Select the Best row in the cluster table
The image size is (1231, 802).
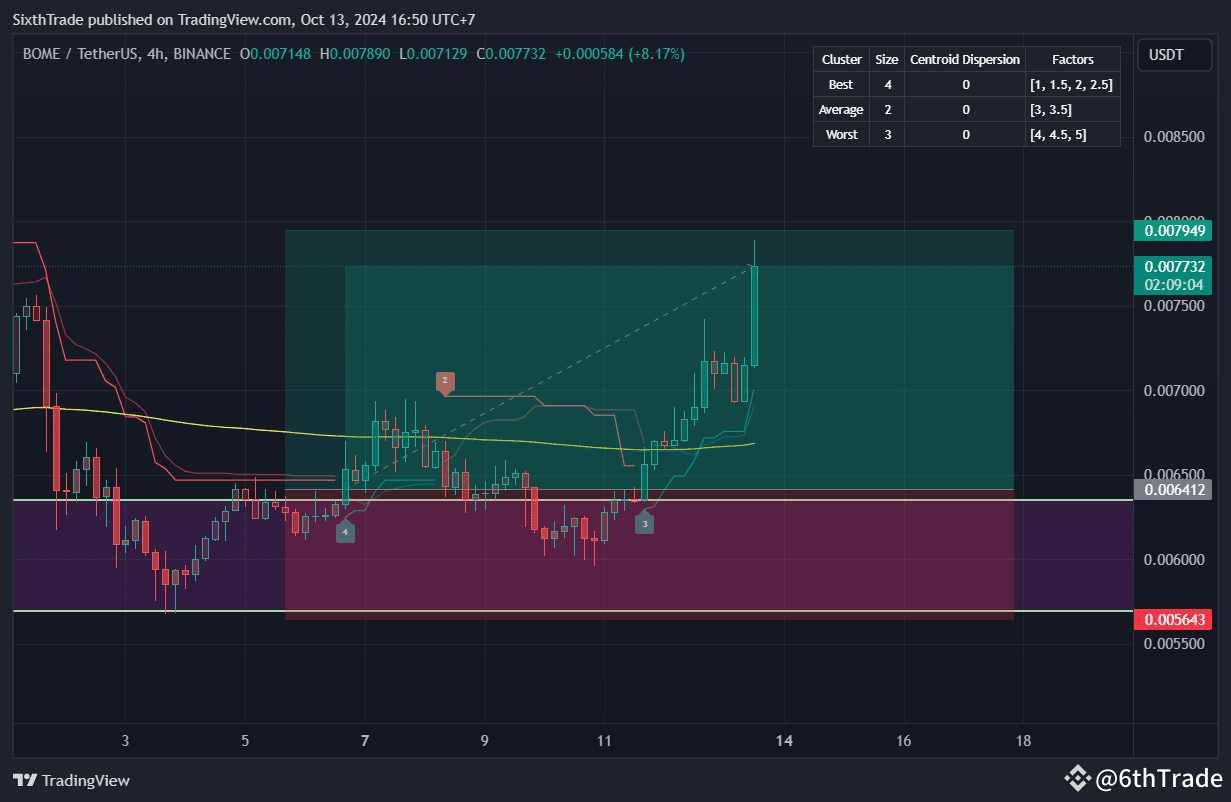tap(840, 84)
